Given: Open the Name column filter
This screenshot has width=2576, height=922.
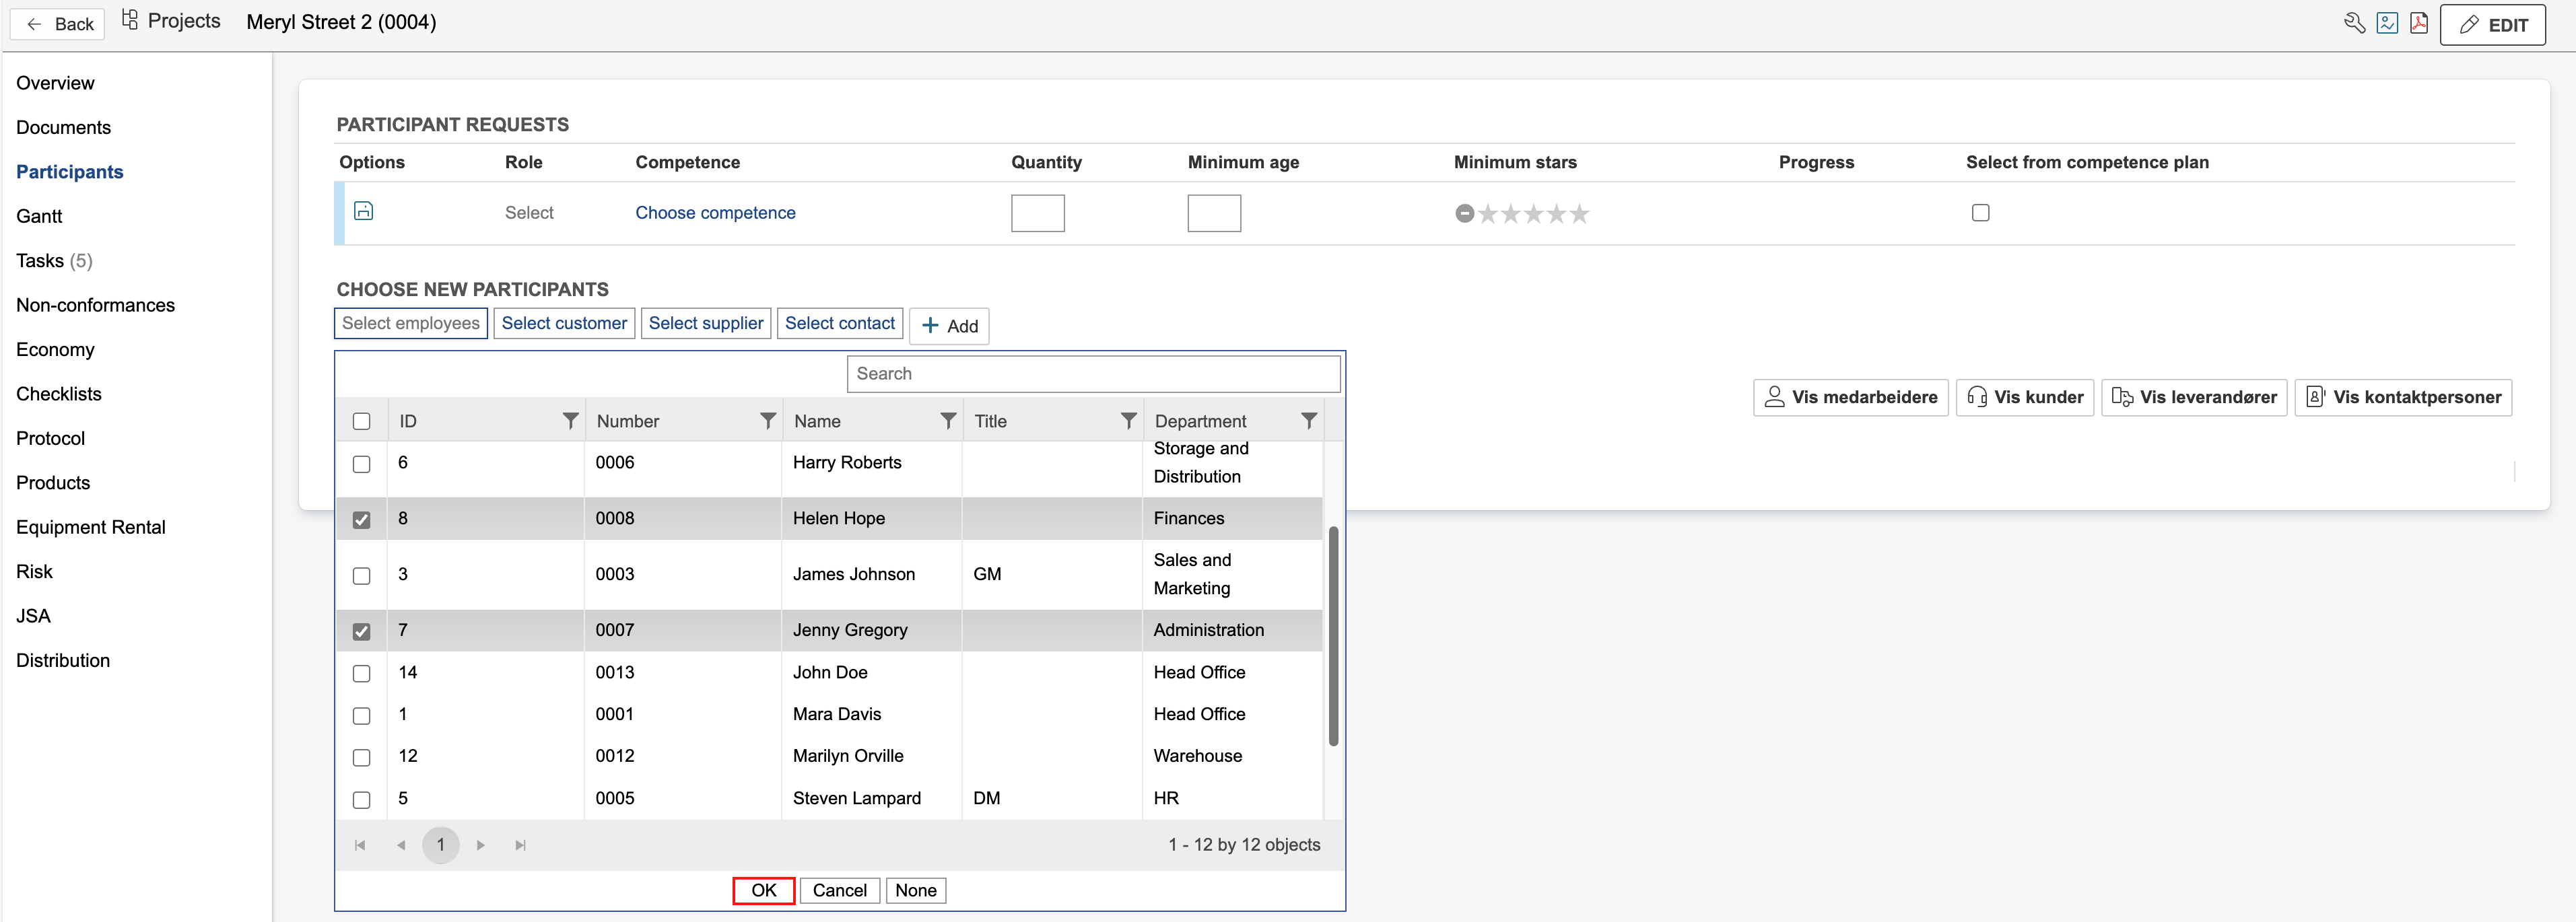Looking at the screenshot, I should [x=948, y=421].
